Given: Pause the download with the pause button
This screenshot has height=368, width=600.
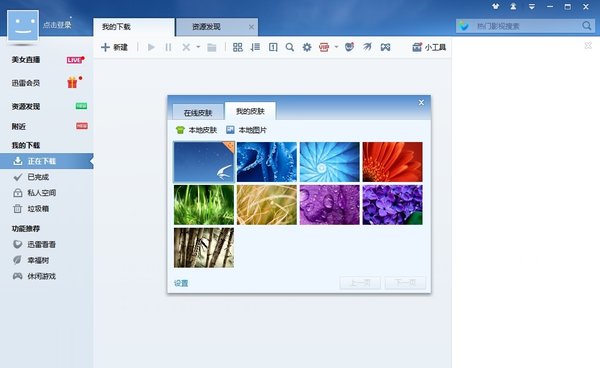Looking at the screenshot, I should click(168, 47).
